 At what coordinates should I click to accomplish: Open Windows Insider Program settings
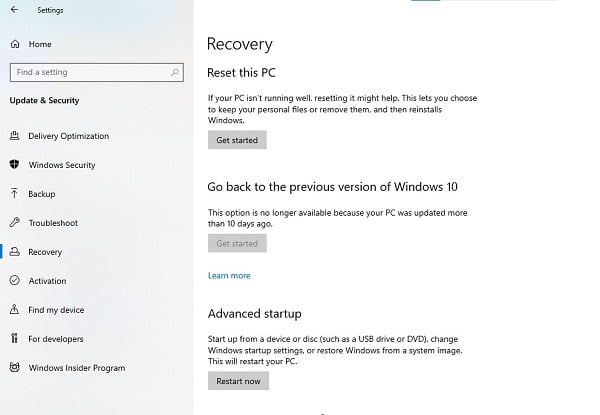(77, 368)
